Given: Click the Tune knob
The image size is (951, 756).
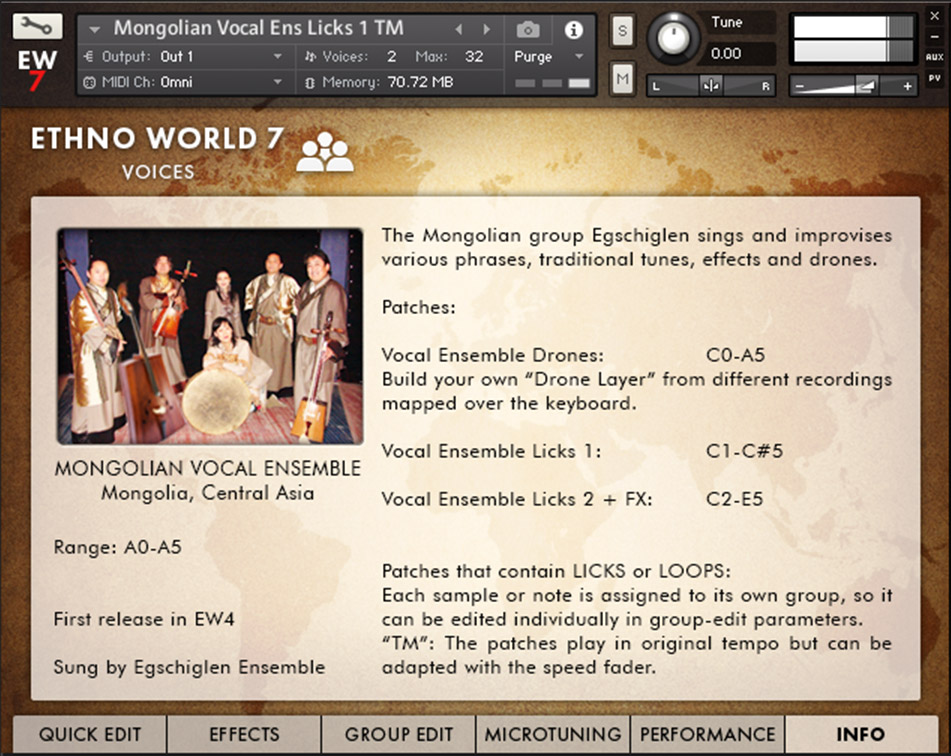Looking at the screenshot, I should [672, 38].
